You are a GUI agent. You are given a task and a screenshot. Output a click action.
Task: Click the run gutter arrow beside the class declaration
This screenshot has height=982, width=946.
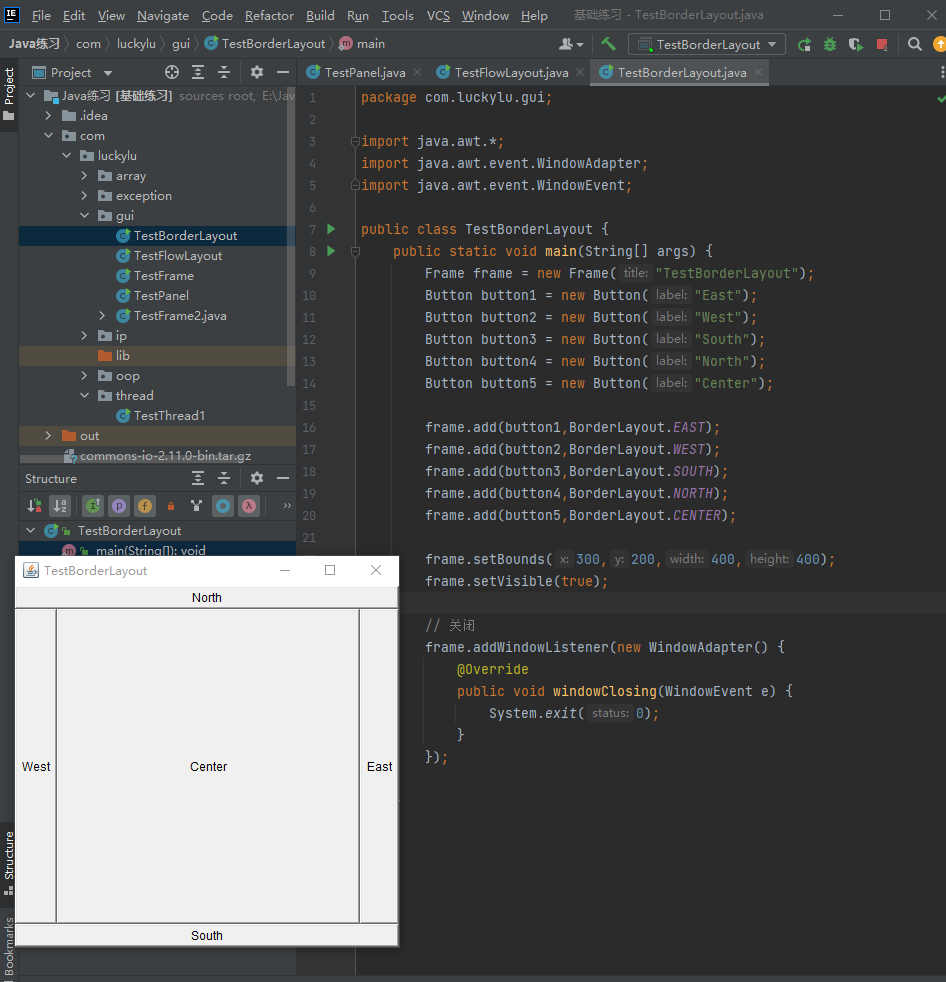[332, 229]
